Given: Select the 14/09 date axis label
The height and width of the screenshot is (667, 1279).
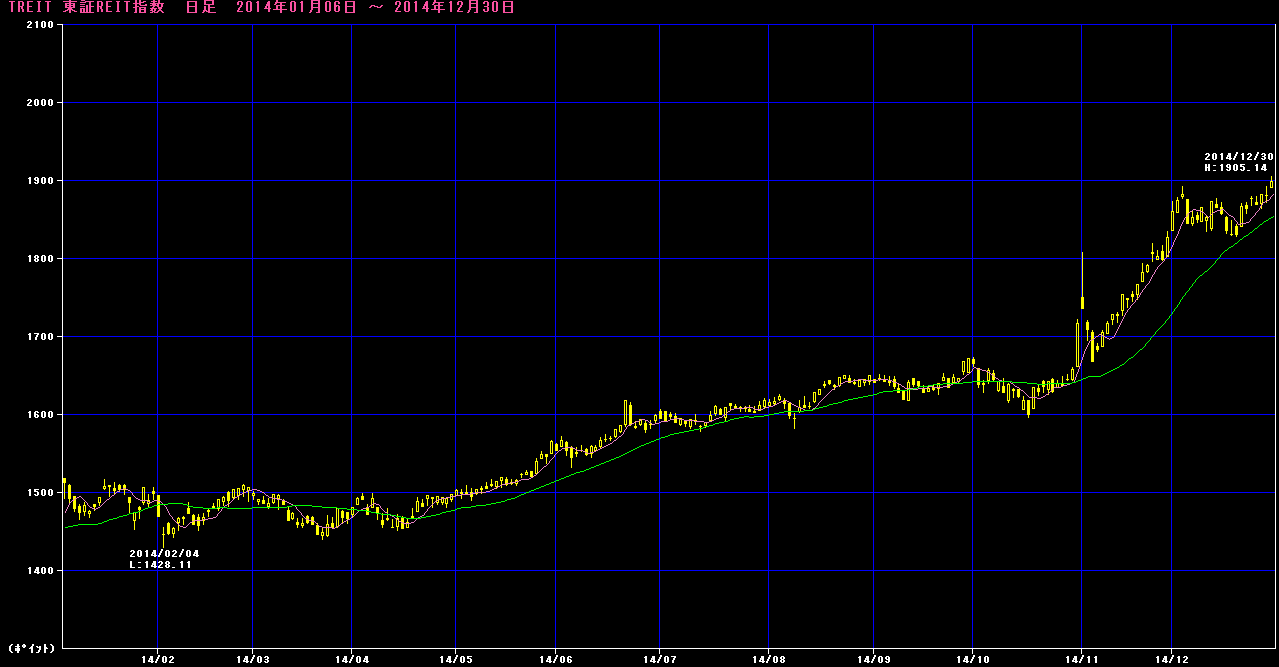Looking at the screenshot, I should 872,659.
